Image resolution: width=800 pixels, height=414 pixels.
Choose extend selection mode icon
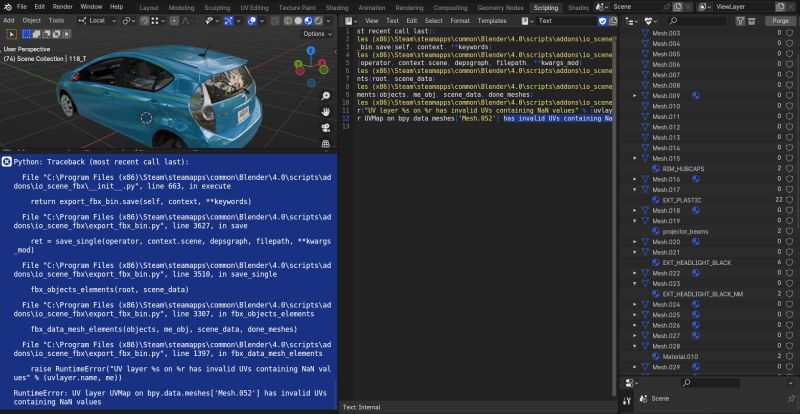(36, 34)
